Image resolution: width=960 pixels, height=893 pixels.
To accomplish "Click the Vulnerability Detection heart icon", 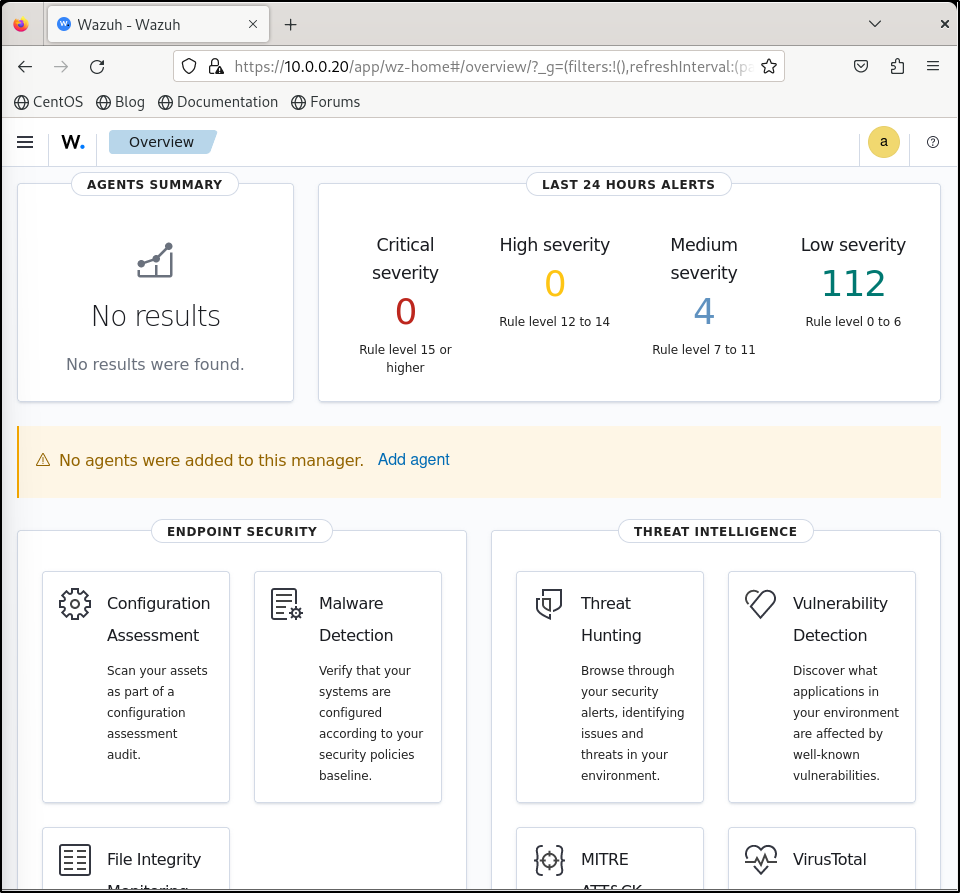I will tap(760, 604).
